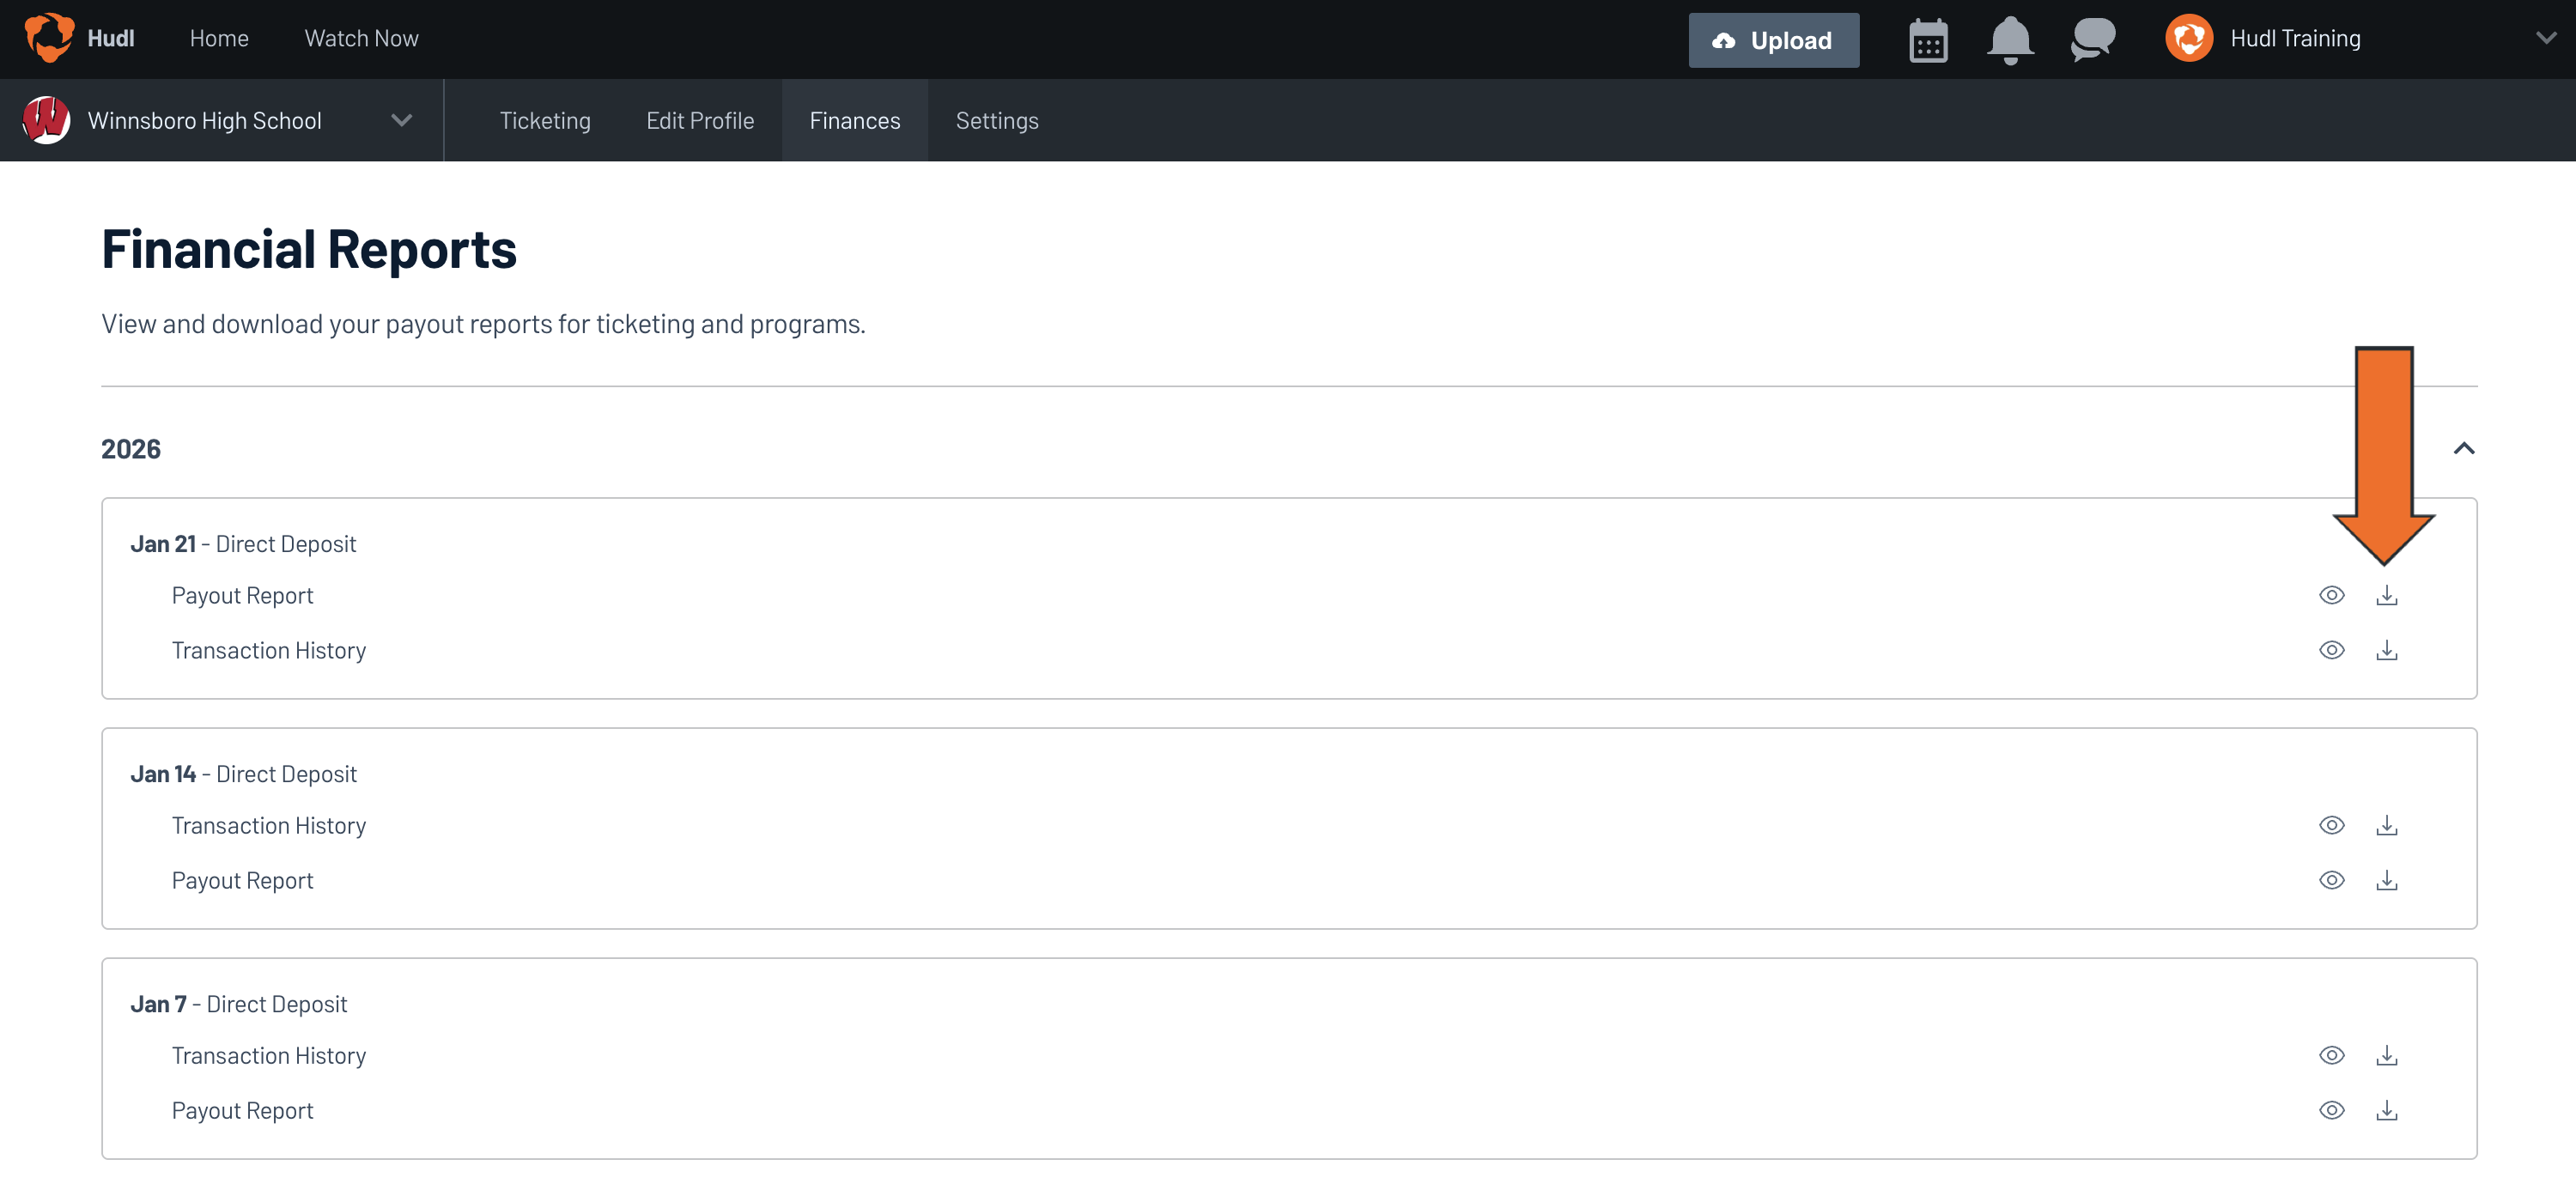
Task: Click the Financial Reports page title
Action: (x=309, y=248)
